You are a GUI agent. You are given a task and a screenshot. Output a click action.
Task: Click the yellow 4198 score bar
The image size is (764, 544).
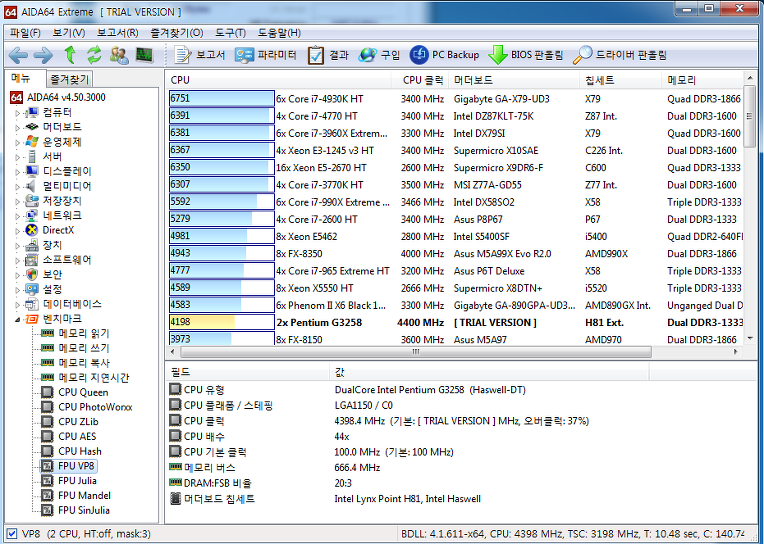222,322
